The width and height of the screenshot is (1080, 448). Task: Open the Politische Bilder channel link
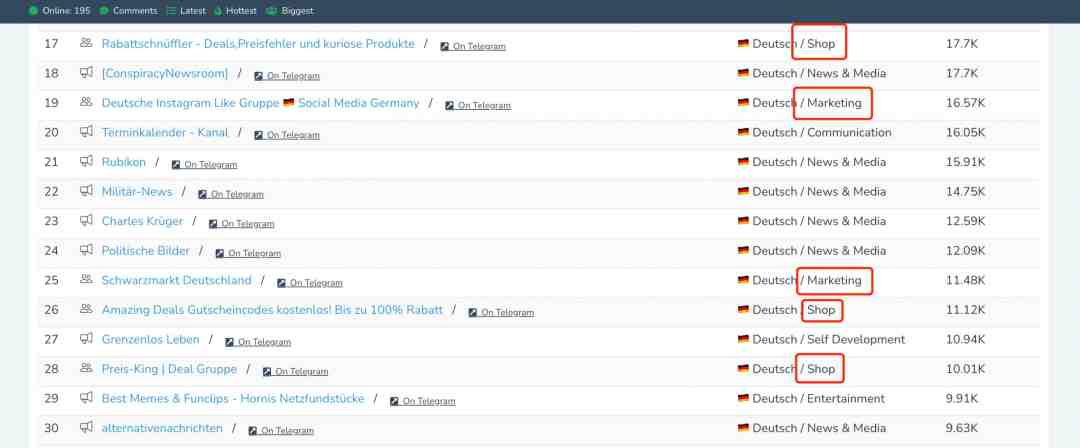coord(145,251)
